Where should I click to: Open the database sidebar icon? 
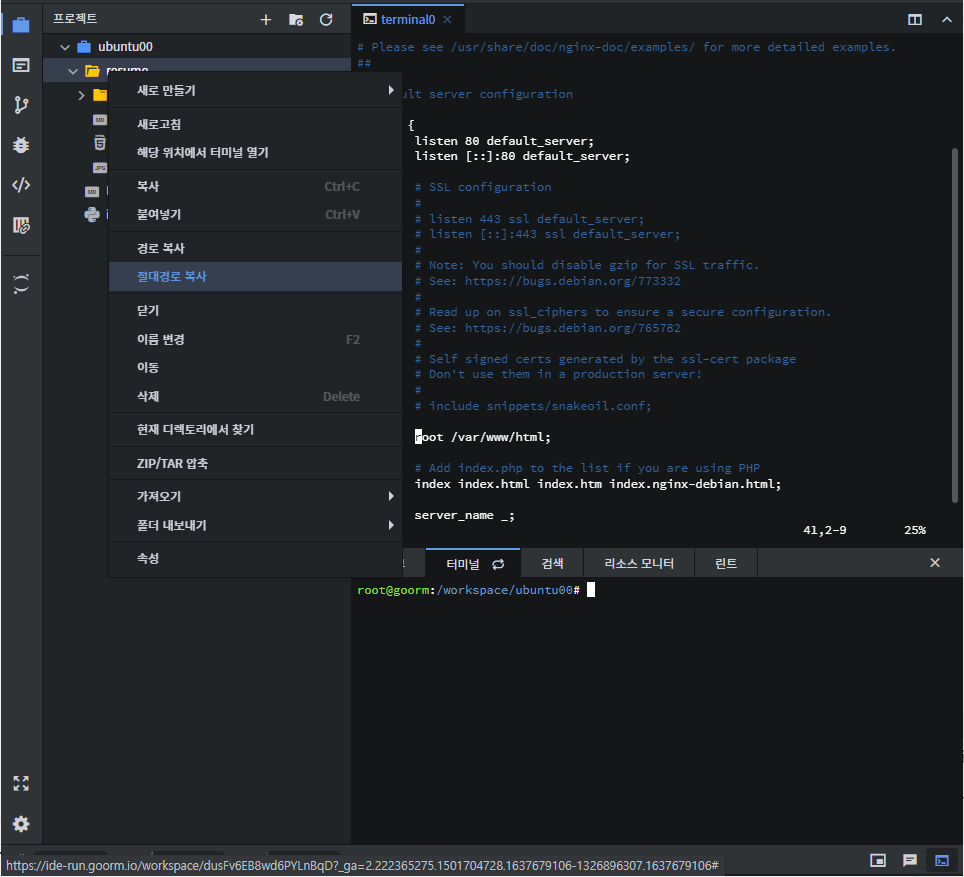pos(21,225)
